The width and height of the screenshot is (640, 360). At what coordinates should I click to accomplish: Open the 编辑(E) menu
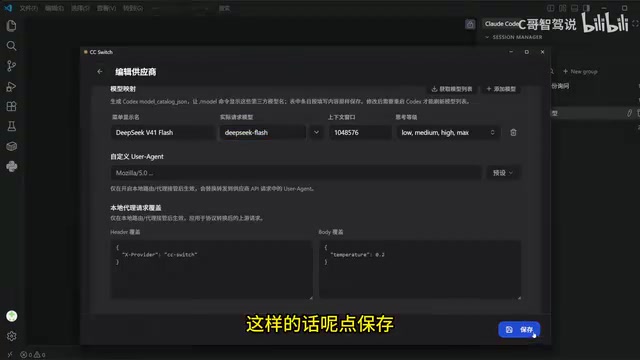pos(54,8)
